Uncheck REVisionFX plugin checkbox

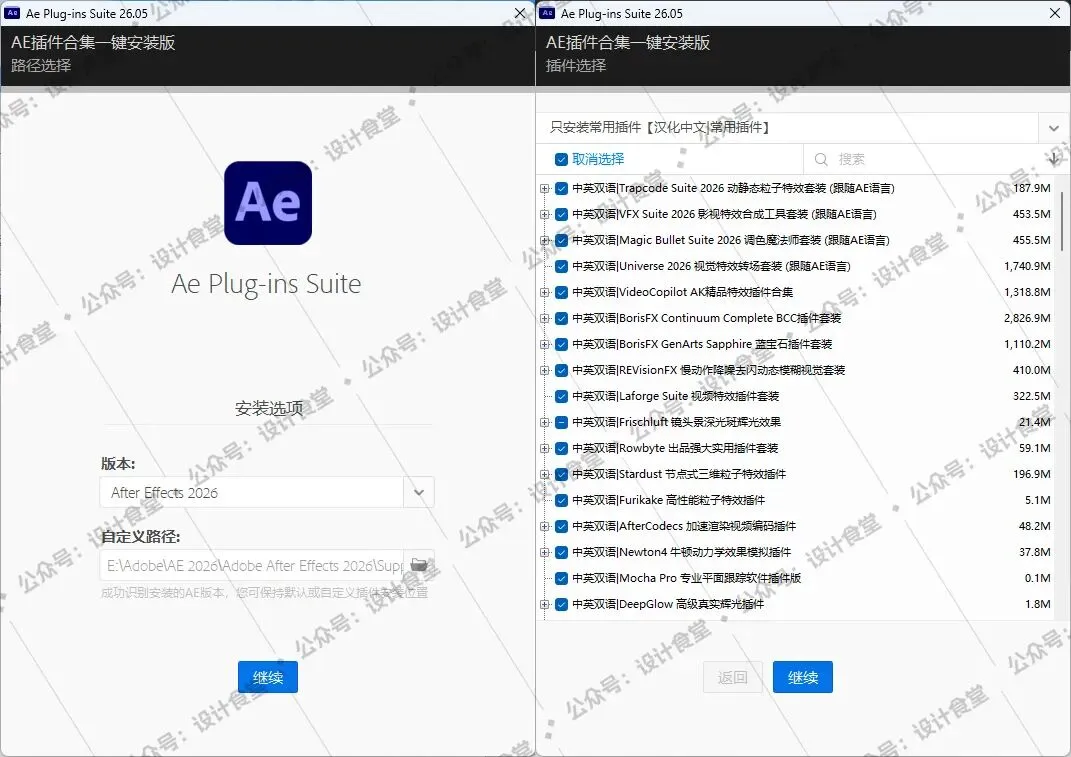point(561,370)
